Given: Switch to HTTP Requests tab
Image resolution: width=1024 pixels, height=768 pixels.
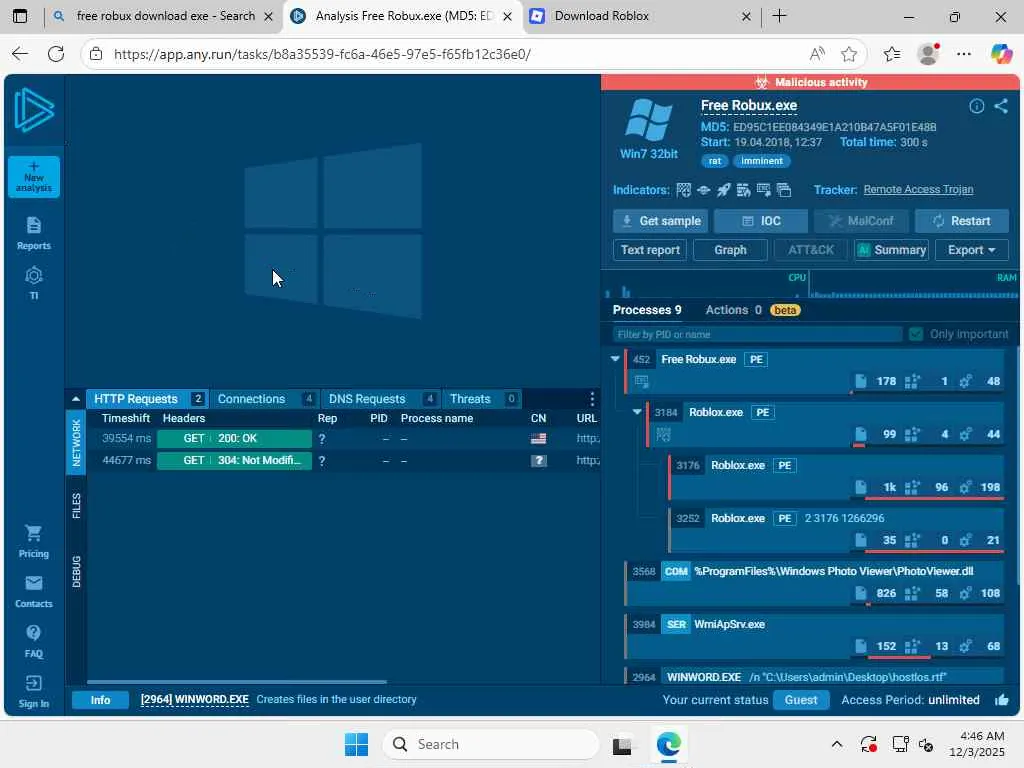Looking at the screenshot, I should click(x=148, y=398).
